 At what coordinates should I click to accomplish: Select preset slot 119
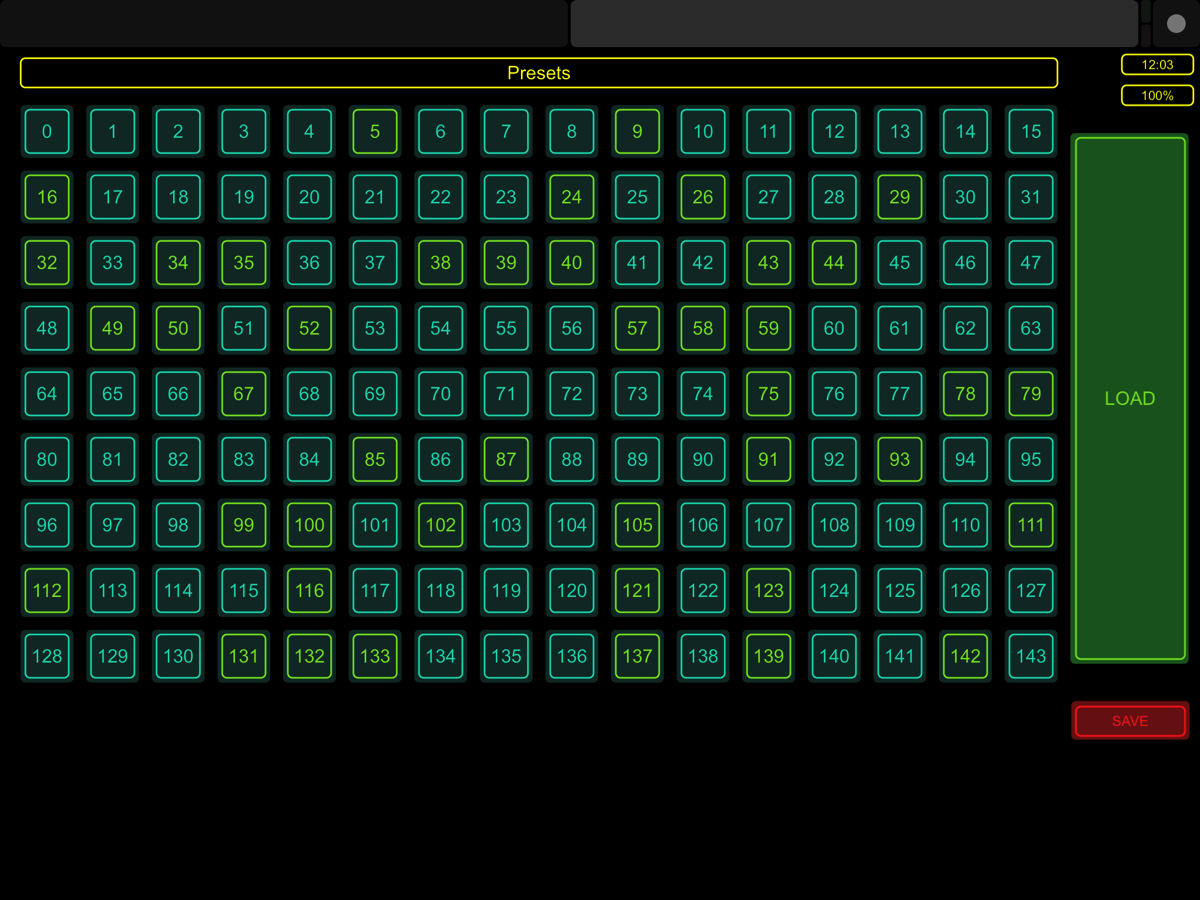[506, 590]
